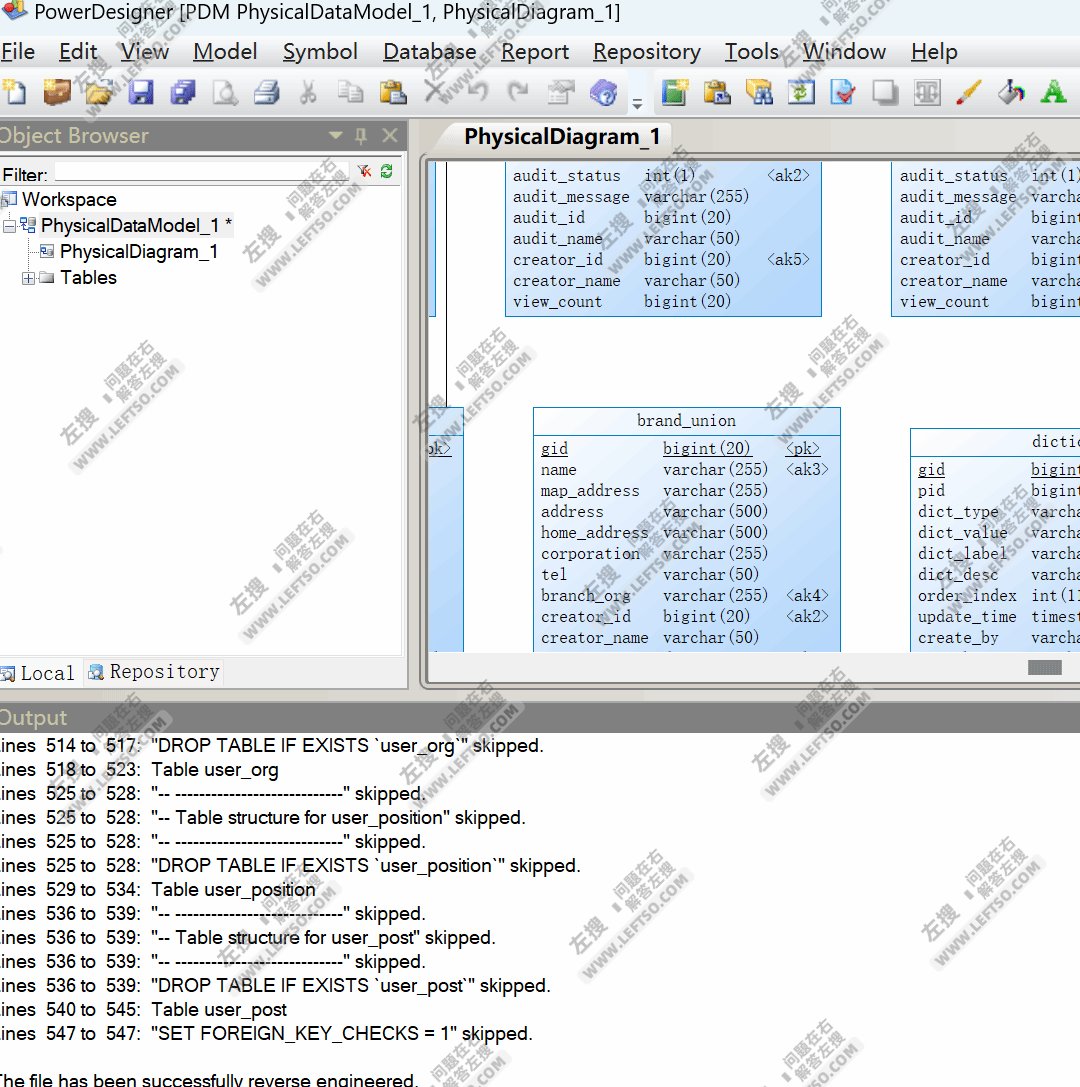
Task: Click the Save All diskettes icon
Action: tap(183, 92)
